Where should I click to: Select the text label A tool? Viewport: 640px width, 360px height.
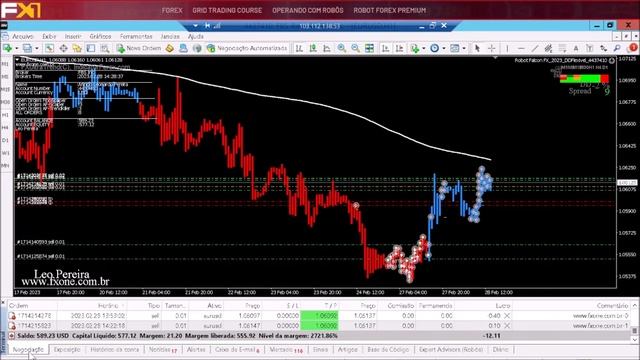pyautogui.click(x=576, y=49)
